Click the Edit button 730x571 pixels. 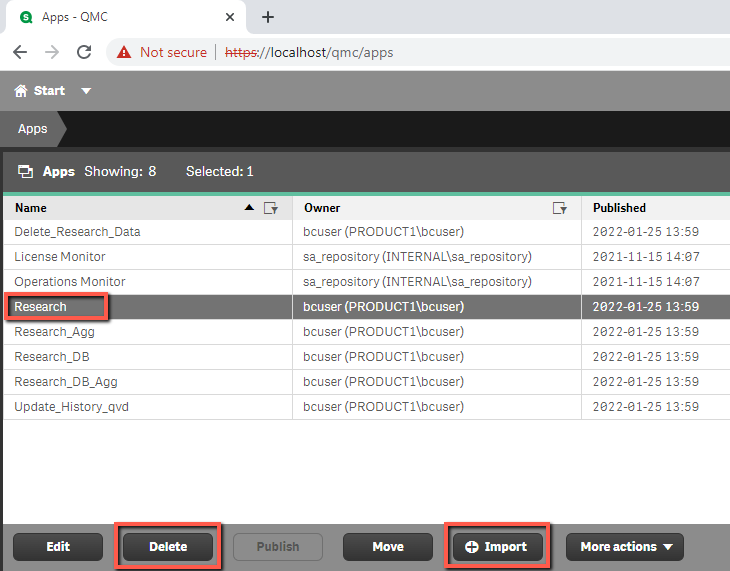[x=58, y=547]
